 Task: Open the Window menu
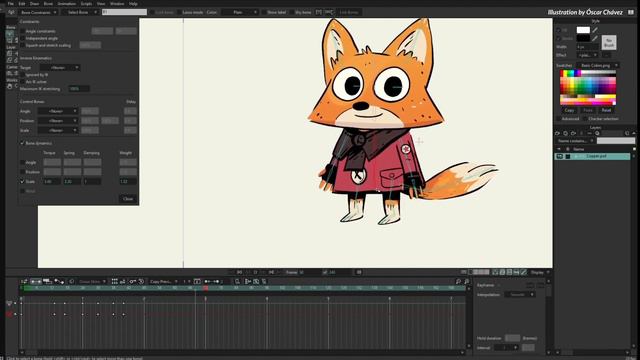pos(117,4)
